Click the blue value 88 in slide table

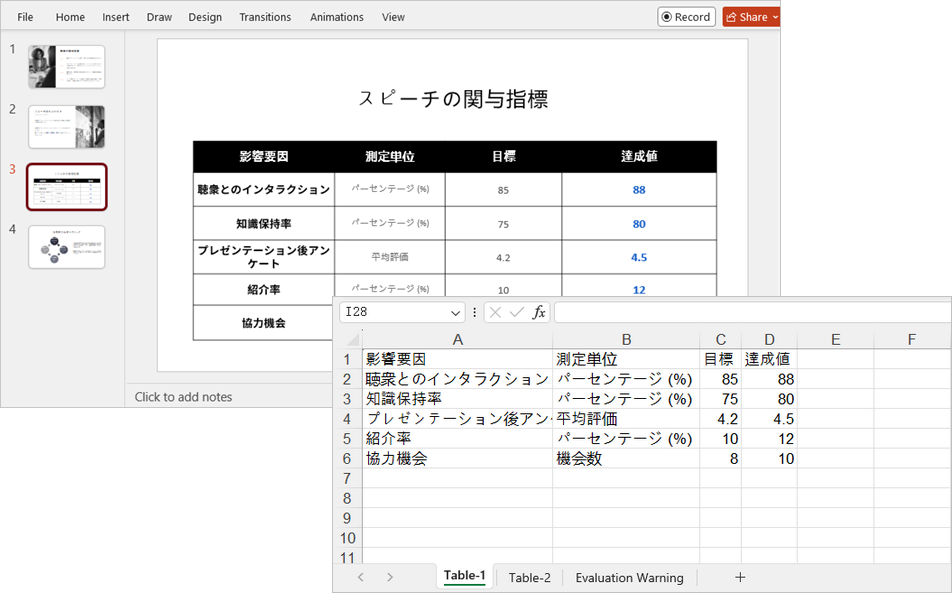point(639,190)
